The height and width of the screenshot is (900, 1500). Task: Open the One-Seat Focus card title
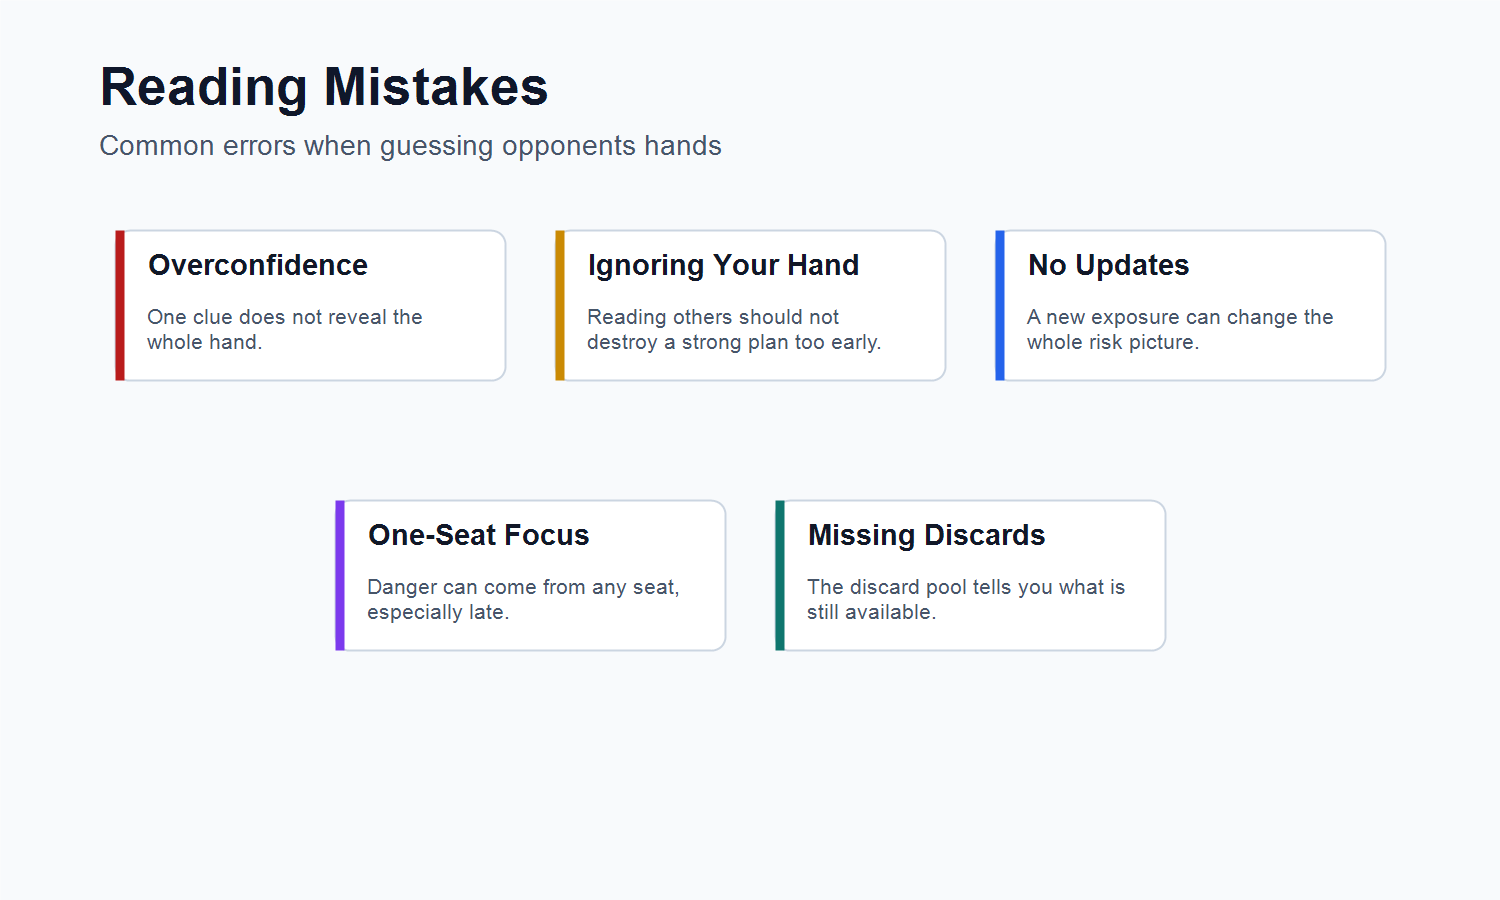(x=479, y=535)
